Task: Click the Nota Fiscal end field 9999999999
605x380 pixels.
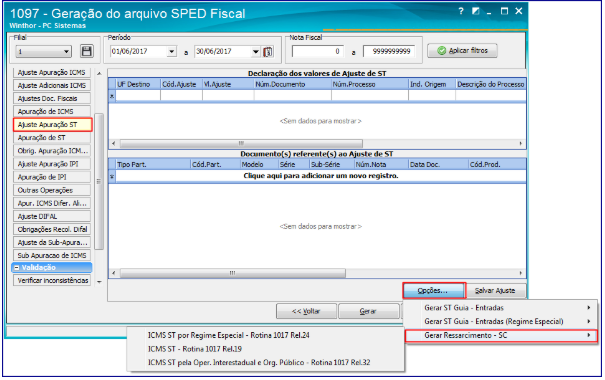Action: click(x=389, y=51)
